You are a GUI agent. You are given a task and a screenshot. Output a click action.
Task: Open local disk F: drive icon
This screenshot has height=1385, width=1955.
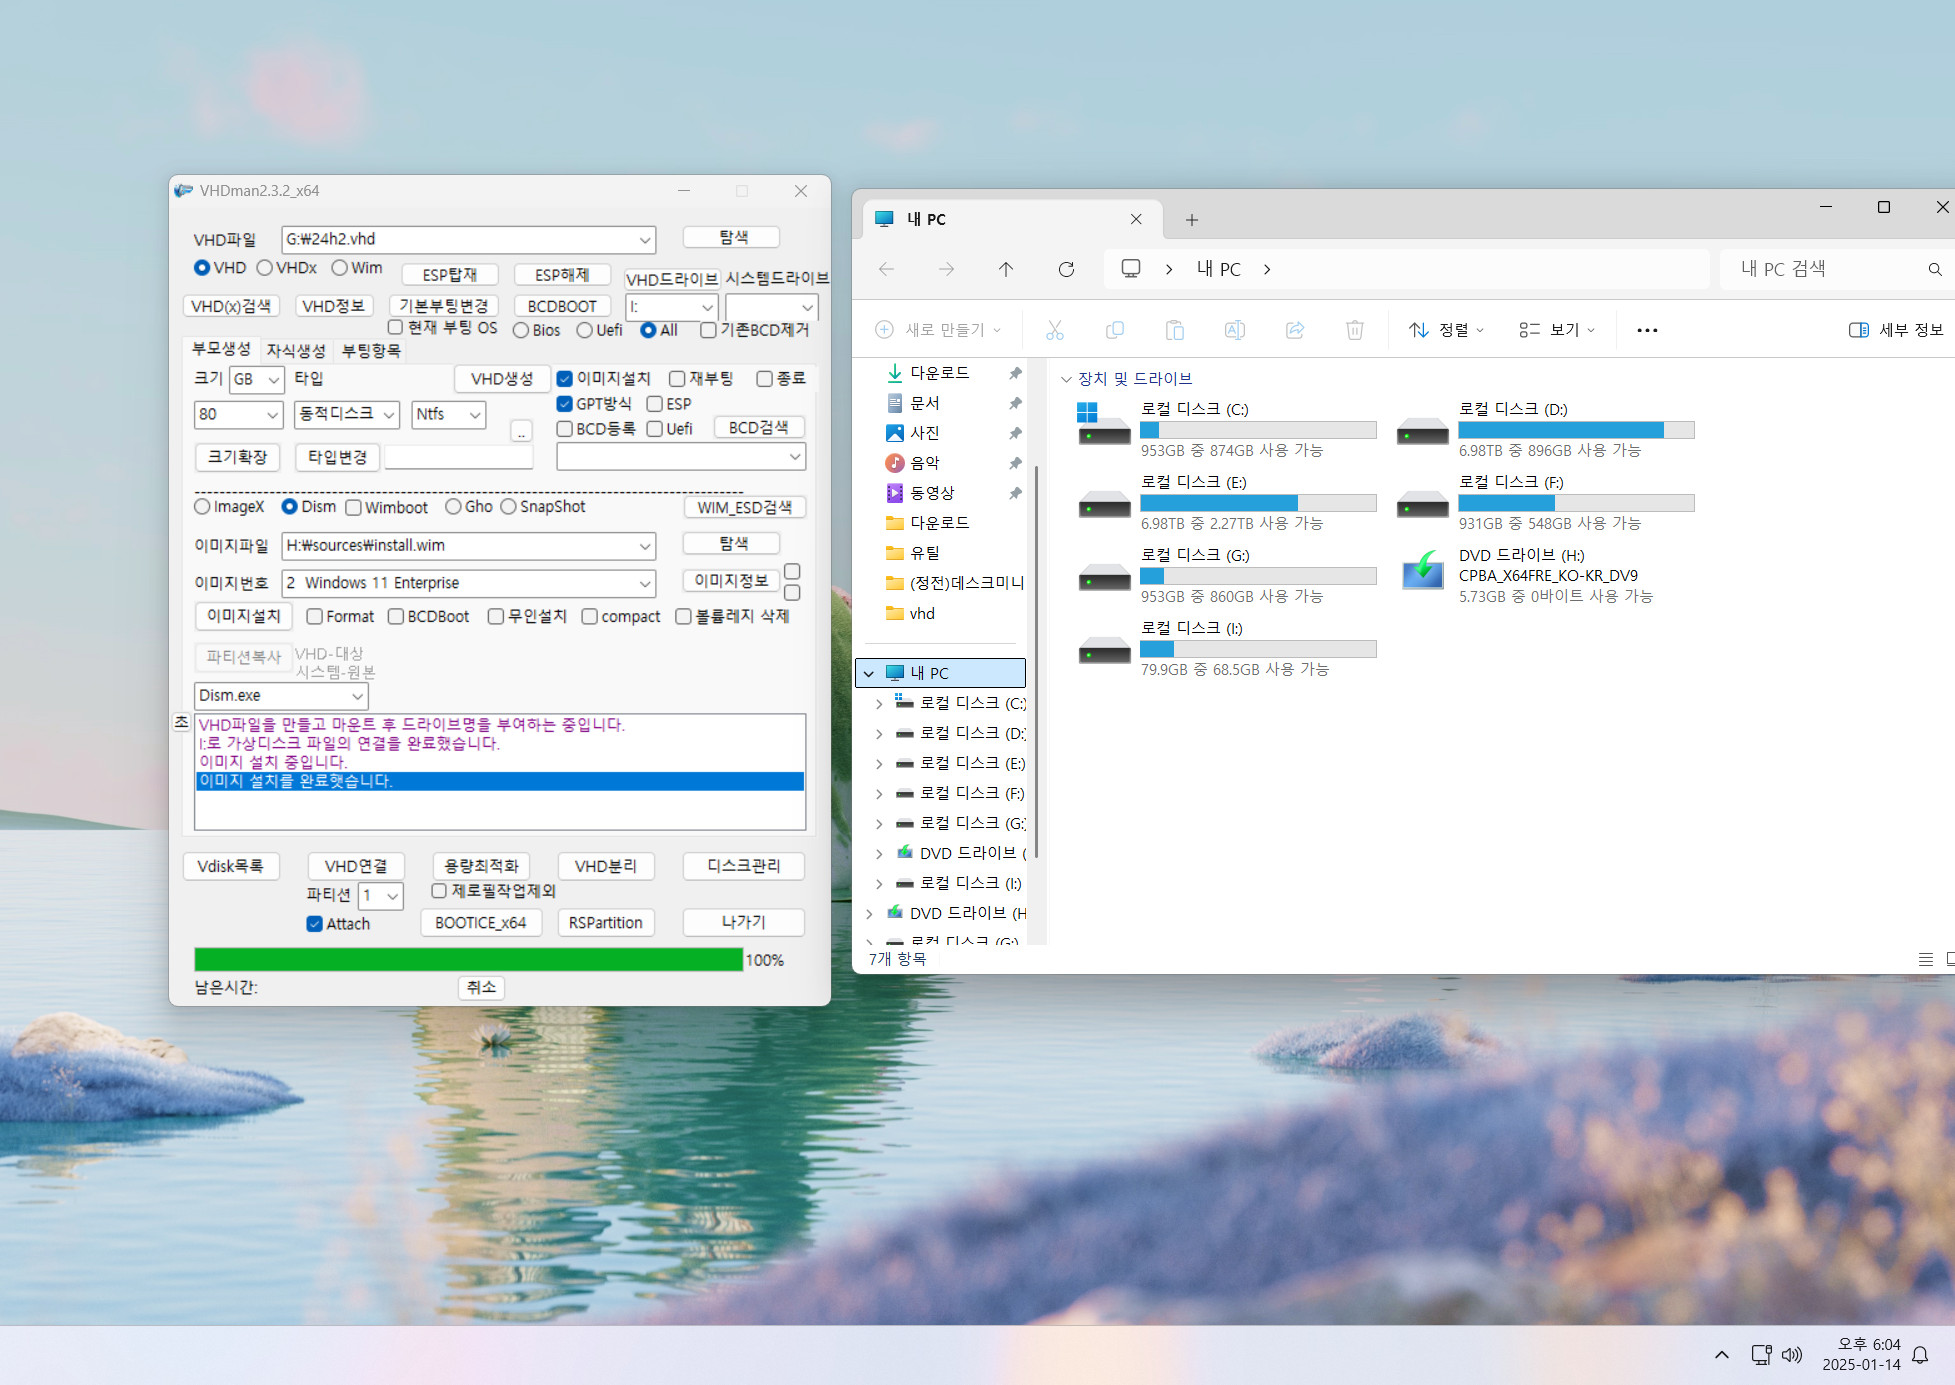pos(1422,504)
